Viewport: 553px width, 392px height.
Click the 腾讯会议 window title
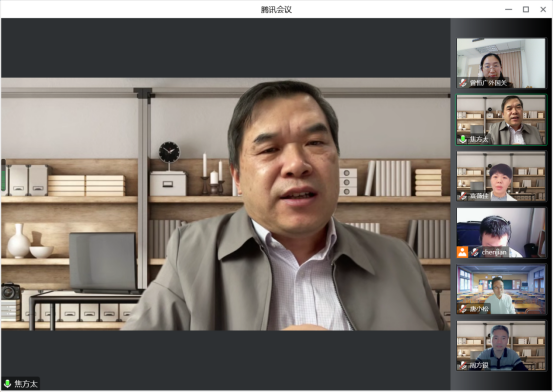pyautogui.click(x=276, y=10)
